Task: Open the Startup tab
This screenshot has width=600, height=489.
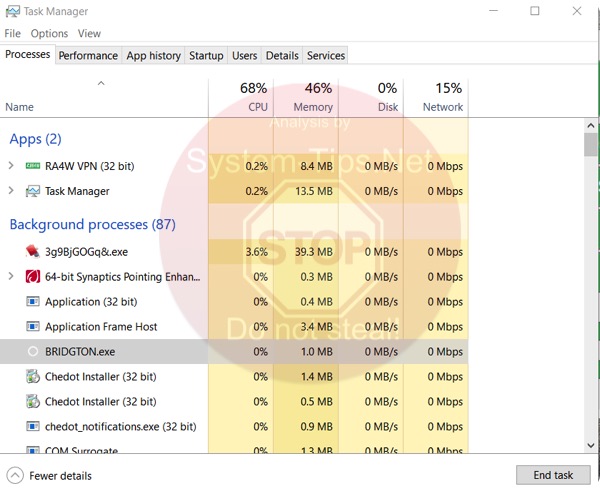Action: [x=206, y=56]
